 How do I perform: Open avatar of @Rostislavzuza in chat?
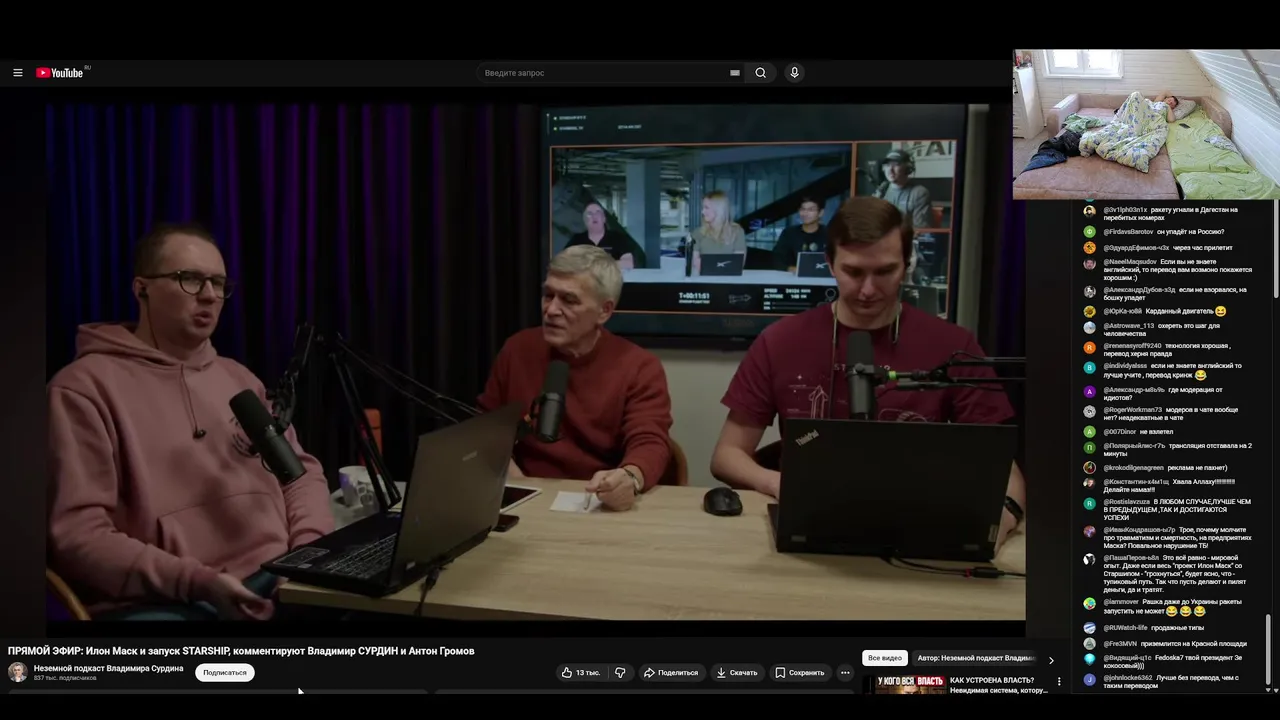(1089, 504)
